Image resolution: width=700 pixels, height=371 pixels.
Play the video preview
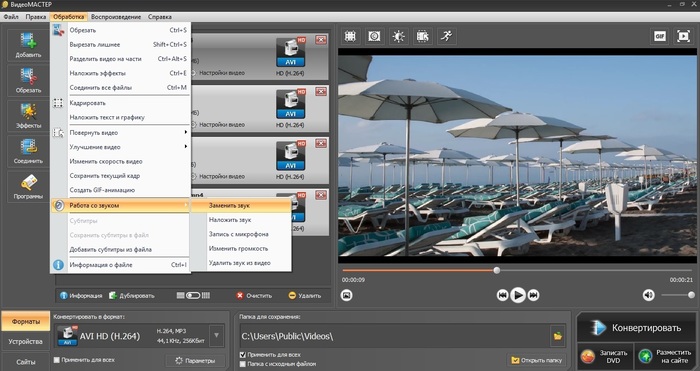(x=518, y=295)
